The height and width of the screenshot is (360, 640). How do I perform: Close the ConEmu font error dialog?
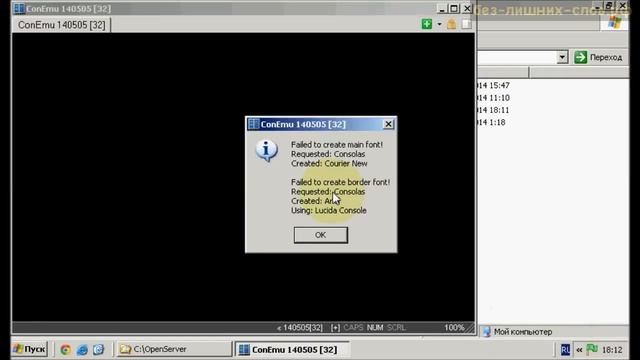[388, 124]
